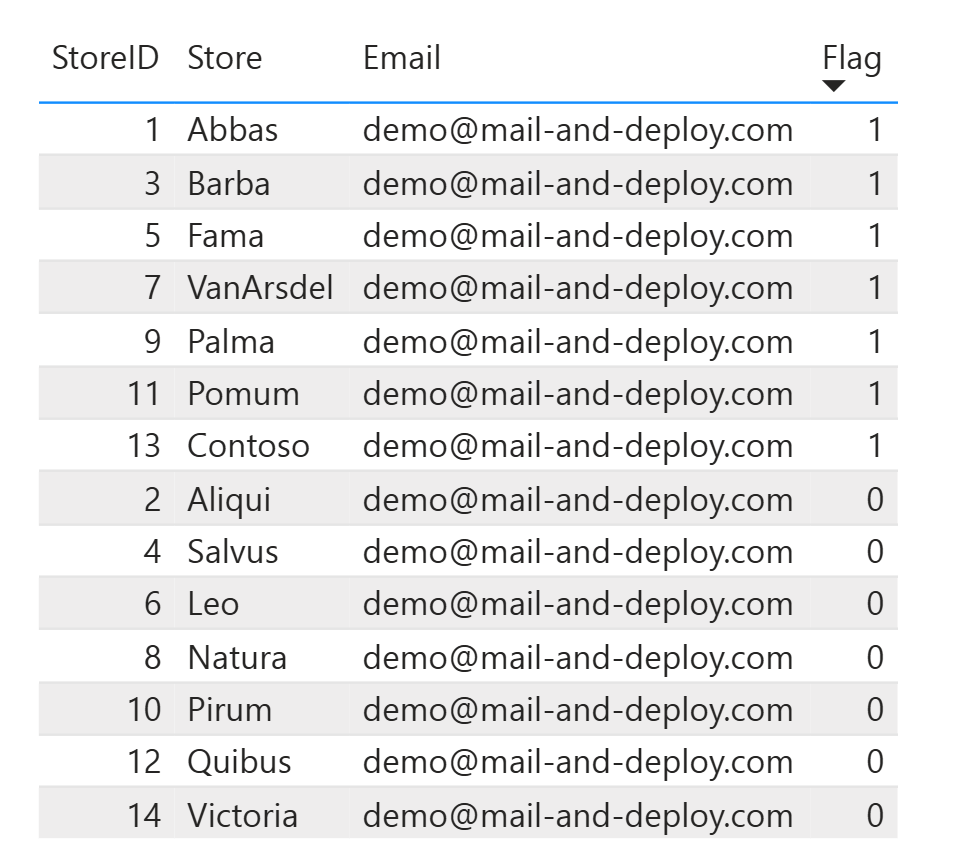Click StoreID 10 cell for Pirum
Image resolution: width=959 pixels, height=866 pixels.
(x=143, y=710)
